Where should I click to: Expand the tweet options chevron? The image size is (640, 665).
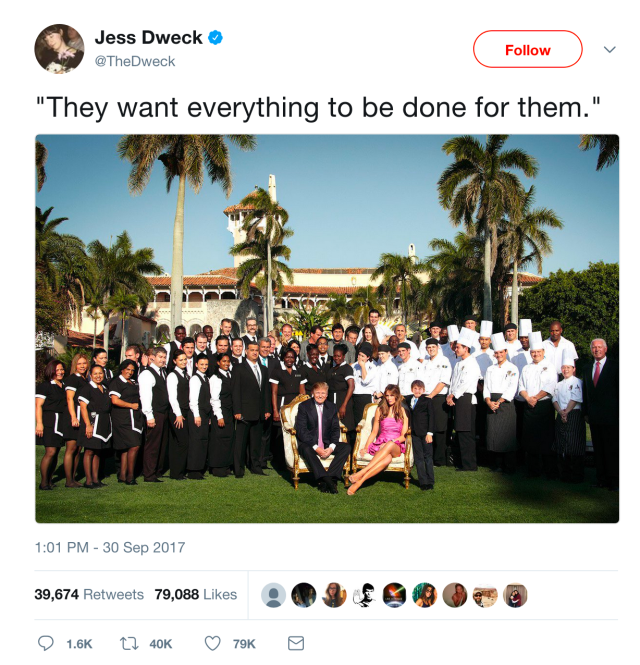[x=609, y=50]
